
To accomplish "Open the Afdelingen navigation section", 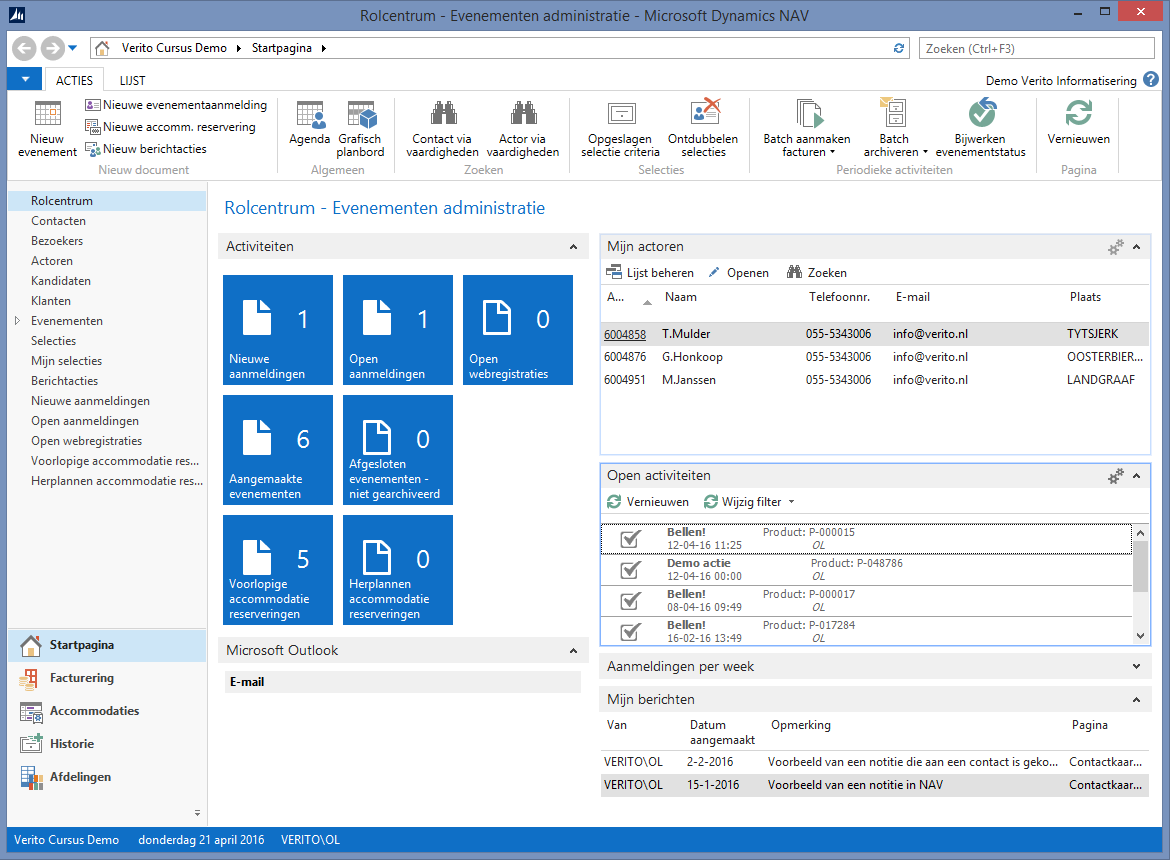I will click(107, 777).
